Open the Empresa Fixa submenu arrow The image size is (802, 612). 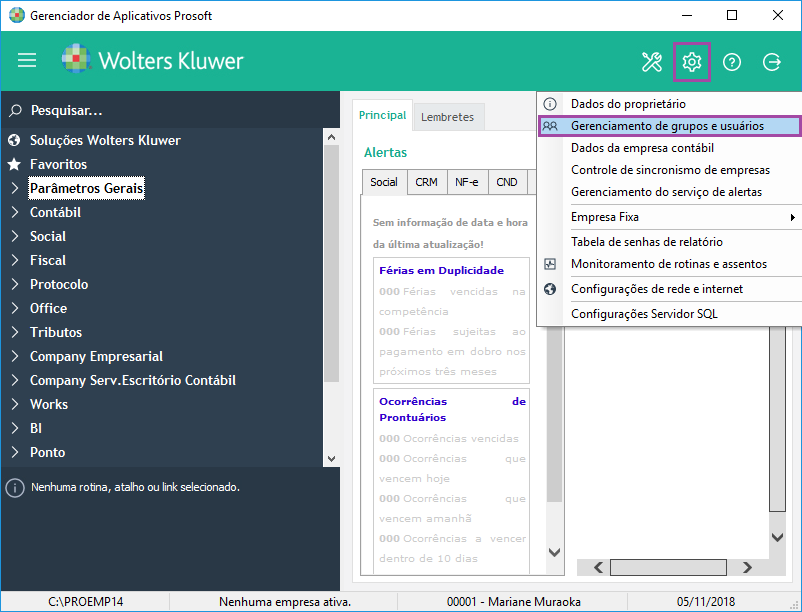click(x=792, y=217)
